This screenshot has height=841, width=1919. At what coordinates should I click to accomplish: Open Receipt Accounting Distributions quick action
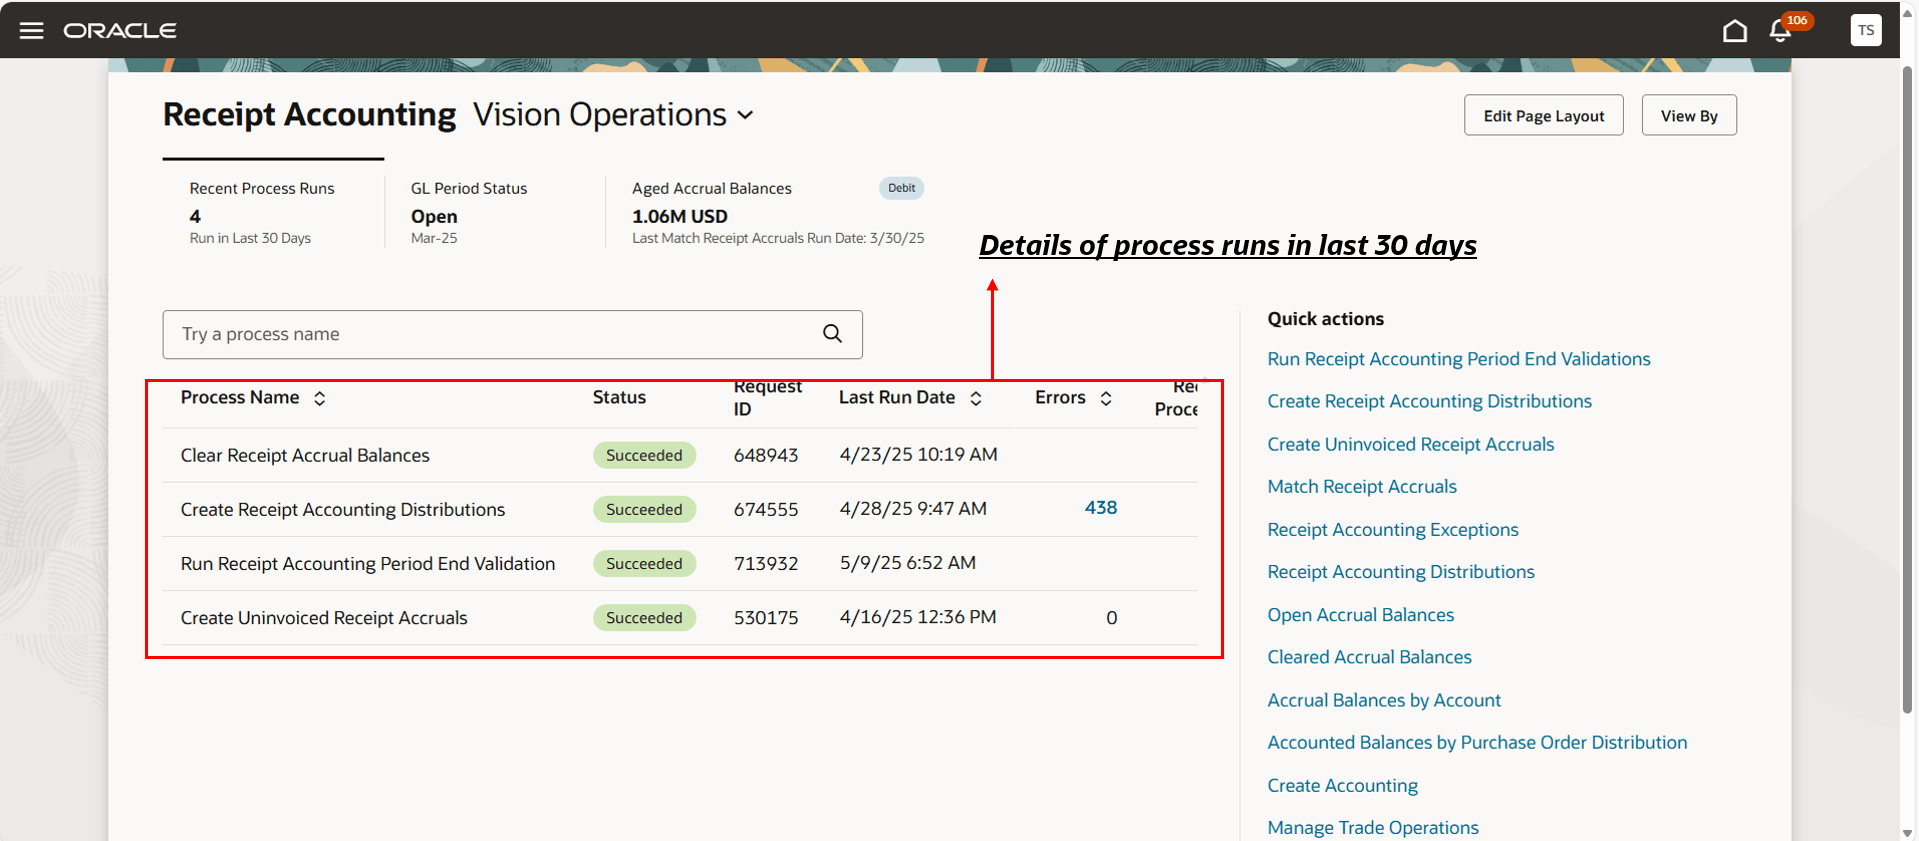pyautogui.click(x=1401, y=572)
